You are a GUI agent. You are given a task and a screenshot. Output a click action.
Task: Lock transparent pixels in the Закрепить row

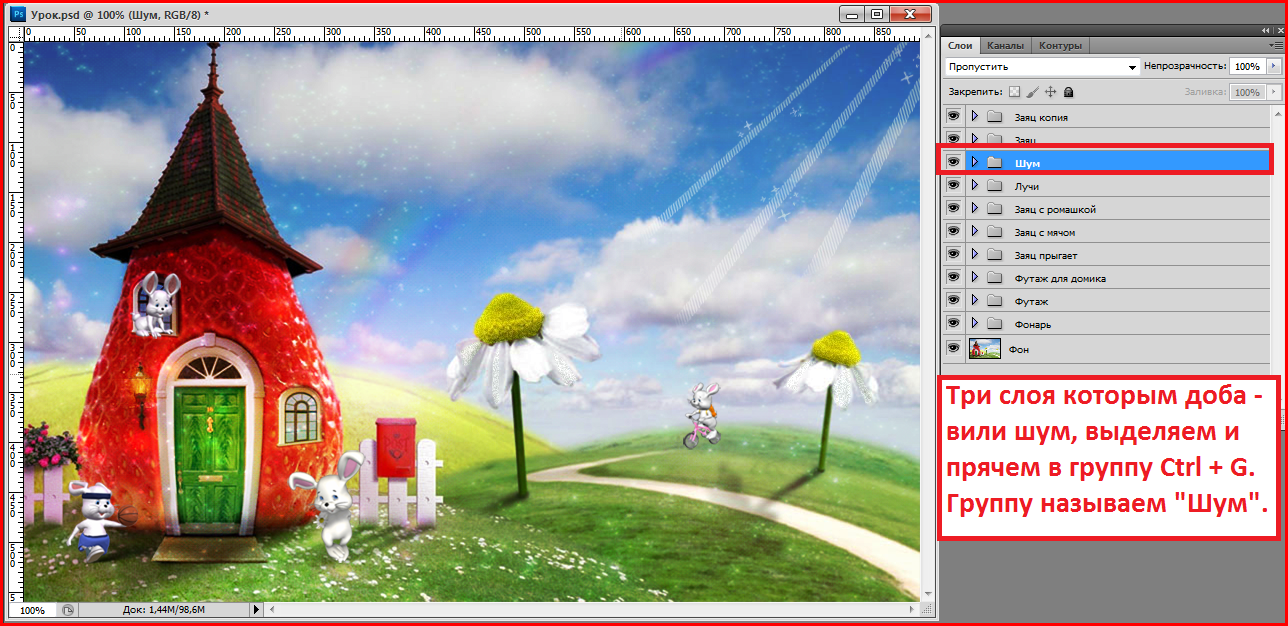coord(1014,92)
